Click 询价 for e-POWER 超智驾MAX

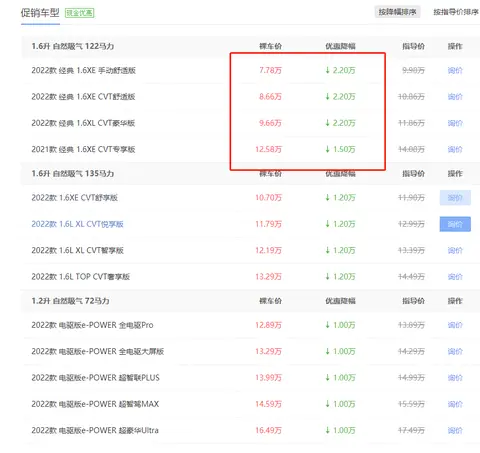455,404
